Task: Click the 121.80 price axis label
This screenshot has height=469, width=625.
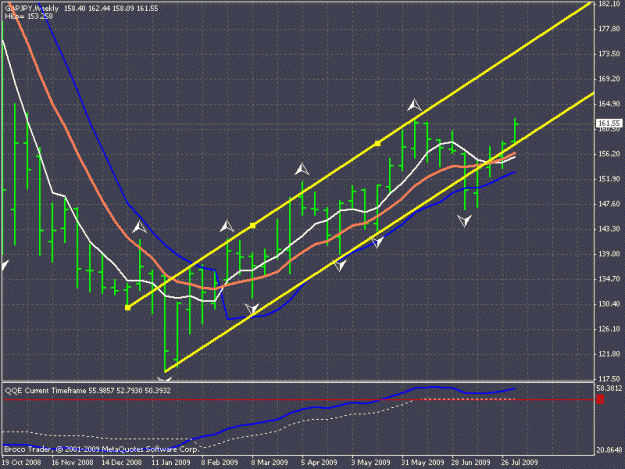Action: tap(609, 353)
